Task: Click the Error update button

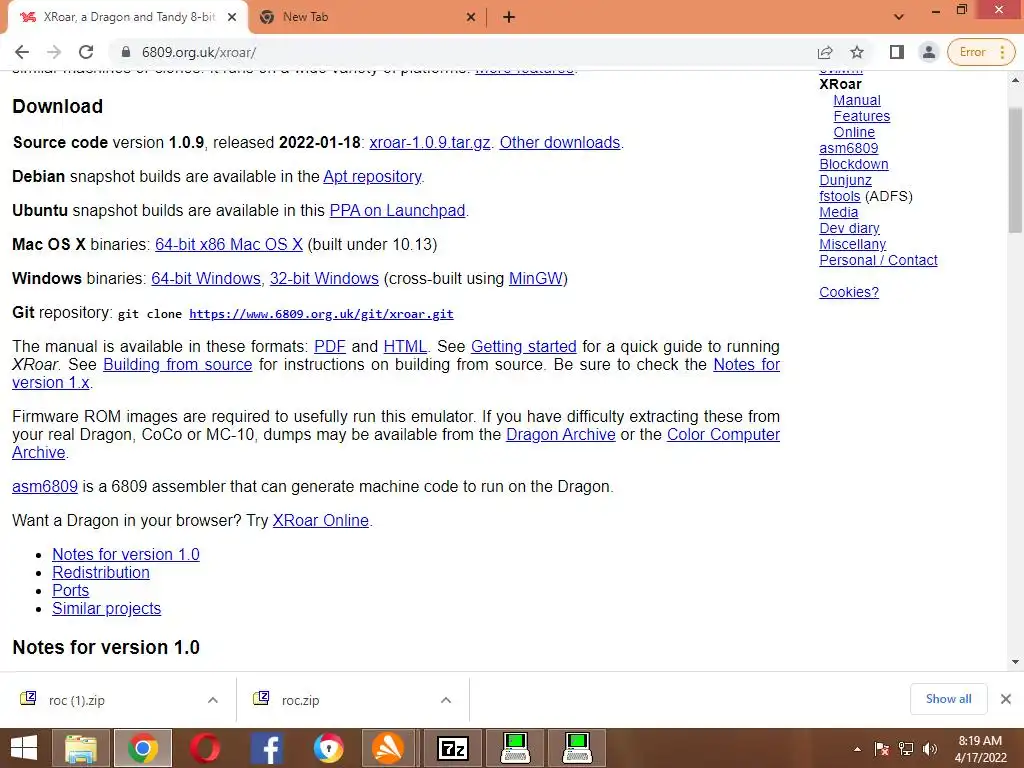Action: point(980,52)
